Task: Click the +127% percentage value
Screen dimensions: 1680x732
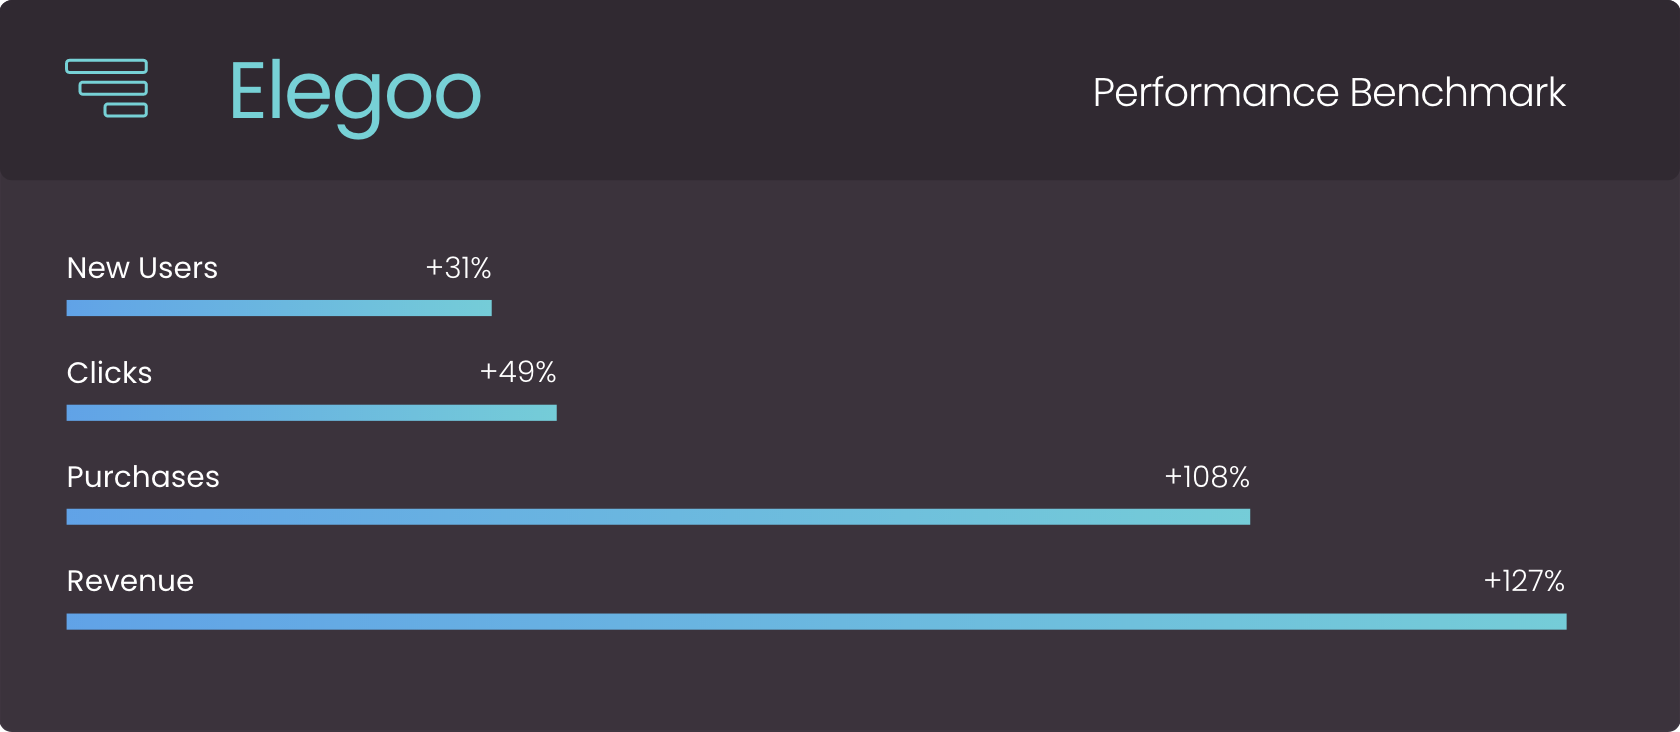Action: pyautogui.click(x=1523, y=581)
